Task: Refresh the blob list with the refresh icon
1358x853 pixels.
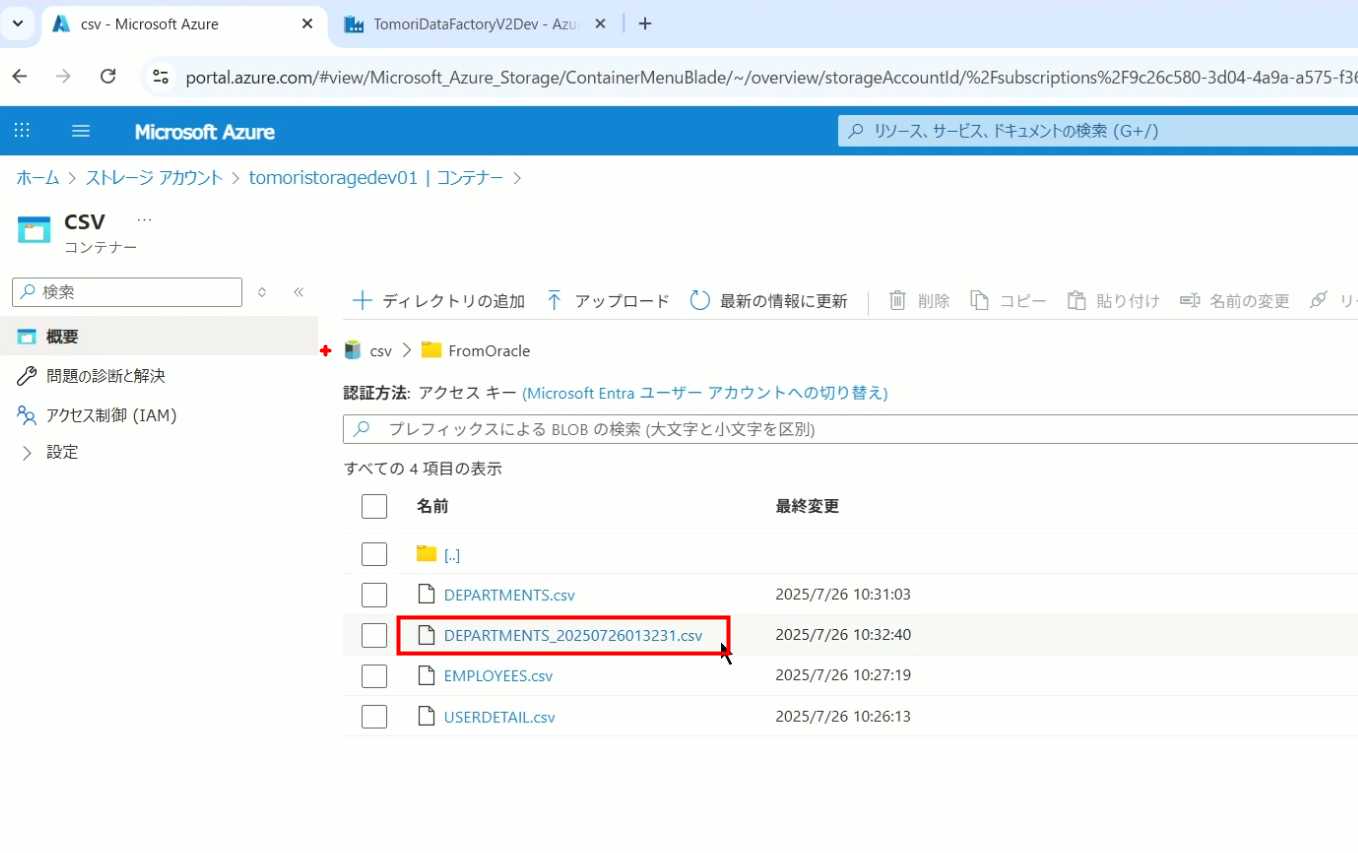Action: click(700, 301)
